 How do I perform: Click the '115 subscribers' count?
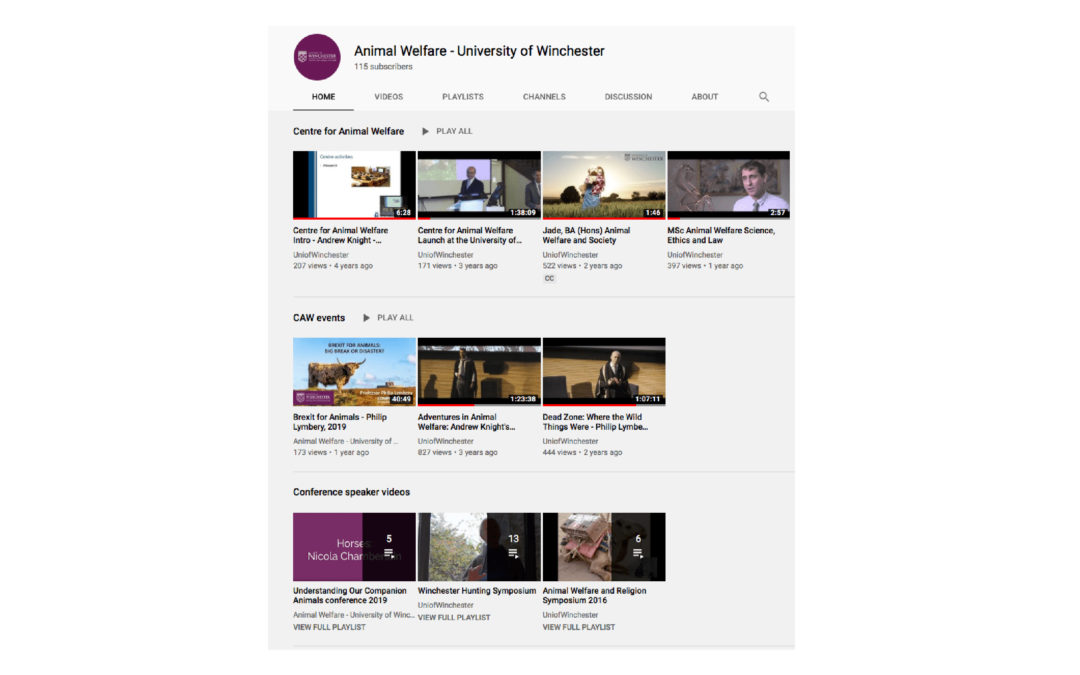pyautogui.click(x=384, y=67)
